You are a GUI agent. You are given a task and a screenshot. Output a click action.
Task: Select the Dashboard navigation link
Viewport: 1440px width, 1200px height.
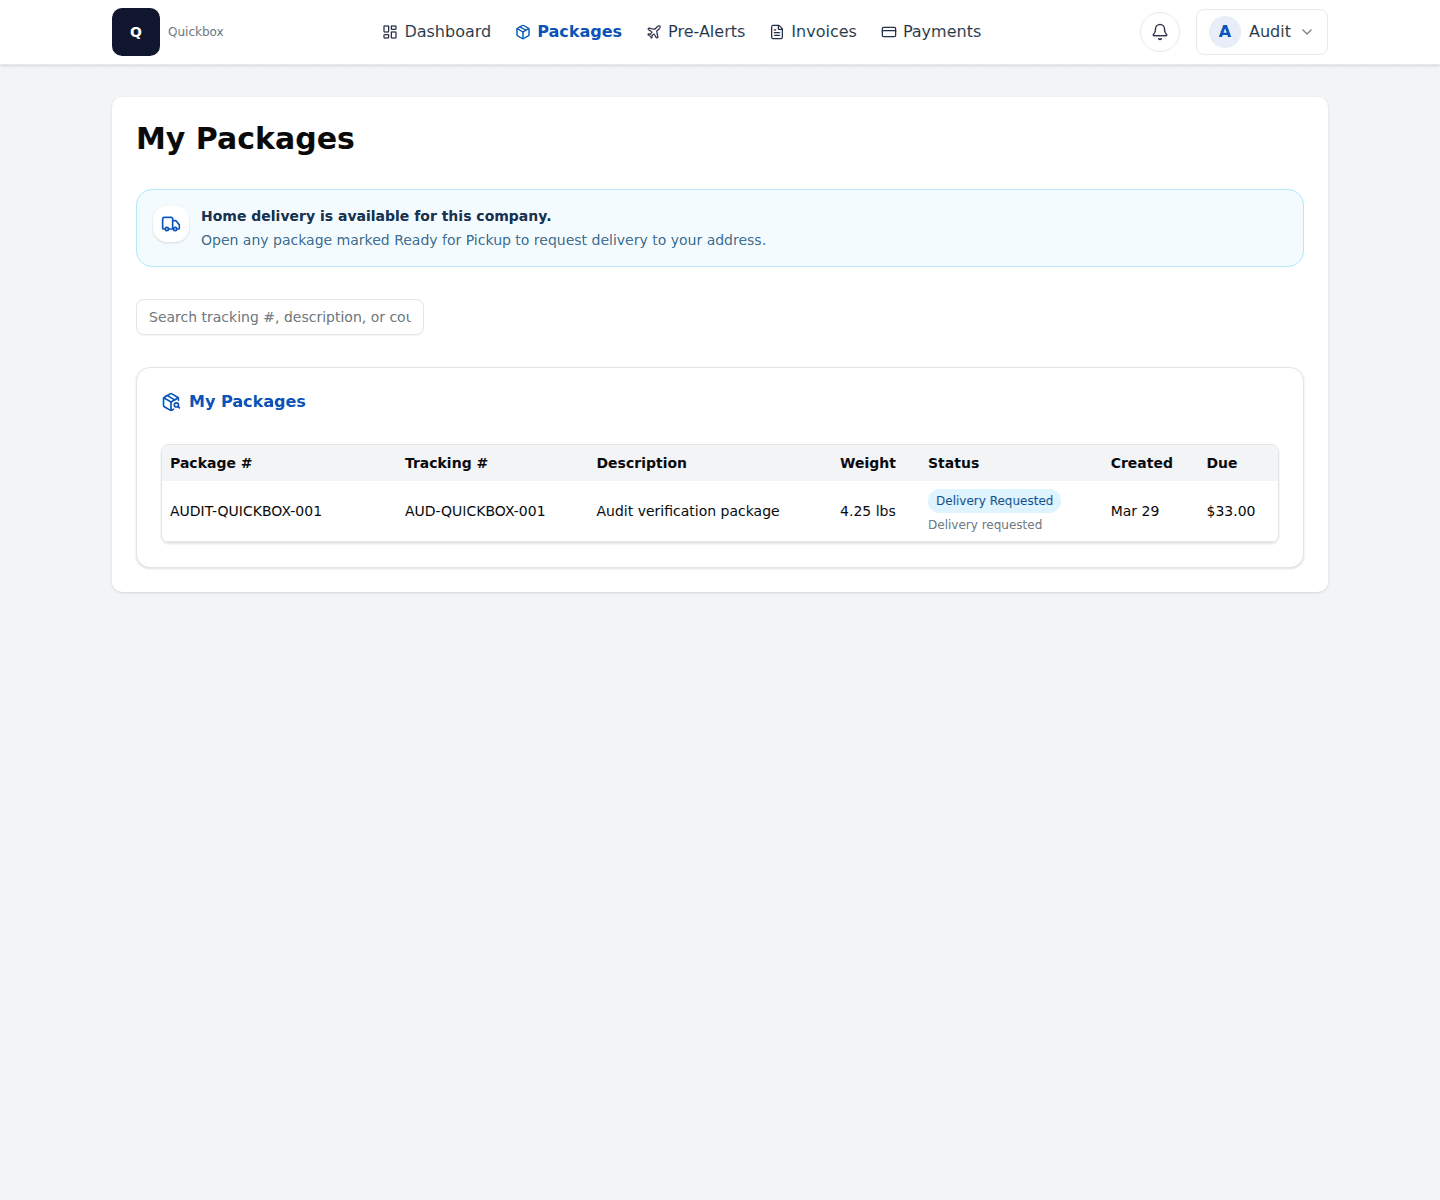[446, 31]
